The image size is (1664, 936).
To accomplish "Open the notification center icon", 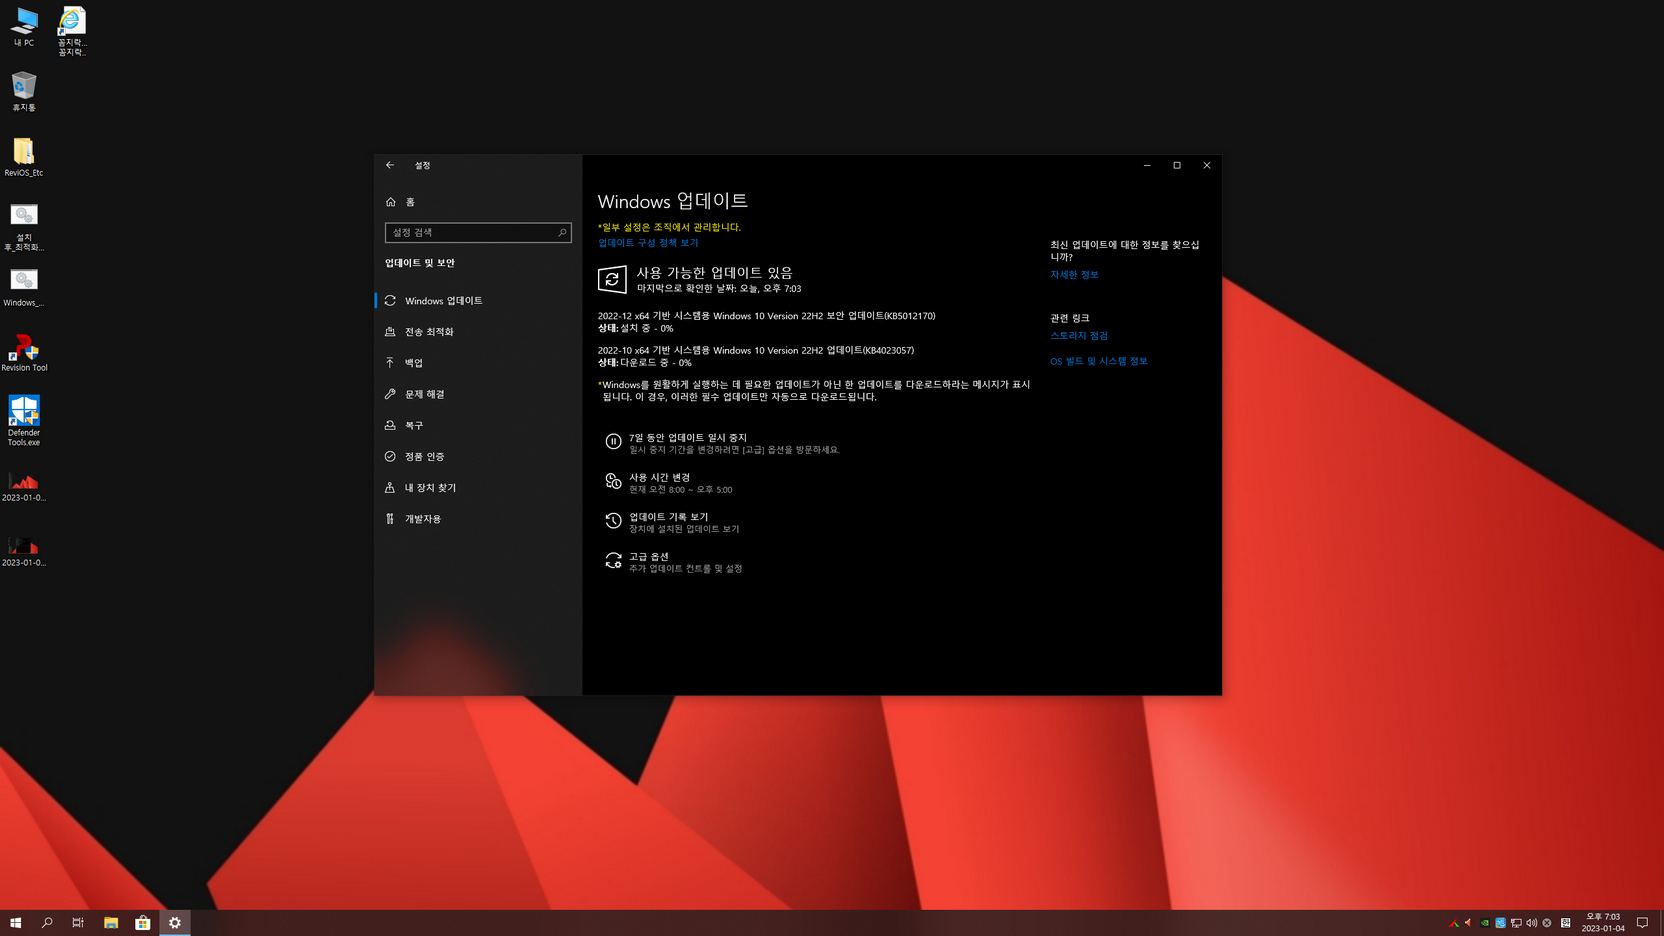I will (x=1642, y=923).
